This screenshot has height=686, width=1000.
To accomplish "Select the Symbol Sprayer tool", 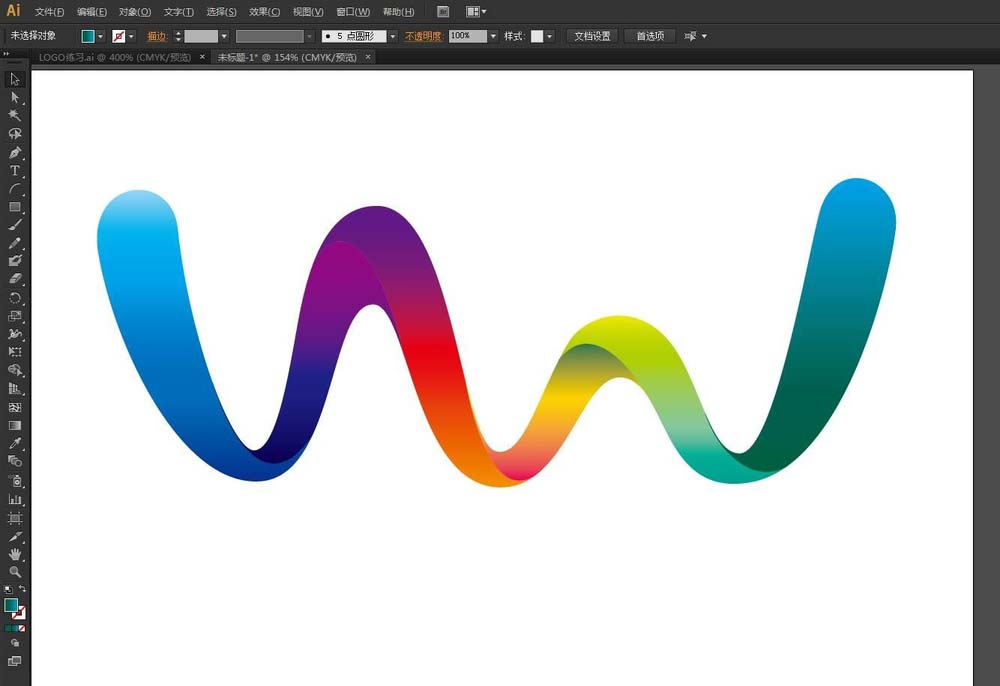I will (15, 481).
